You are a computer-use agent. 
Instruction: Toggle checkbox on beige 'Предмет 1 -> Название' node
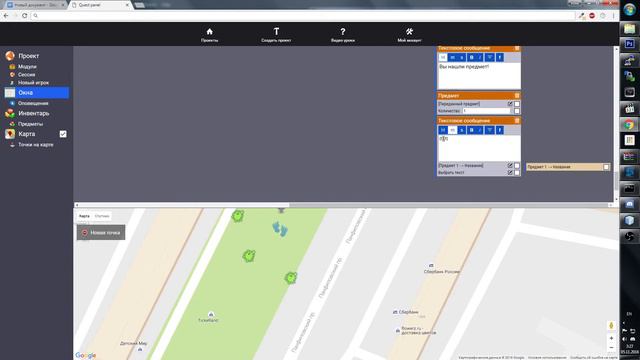click(606, 167)
